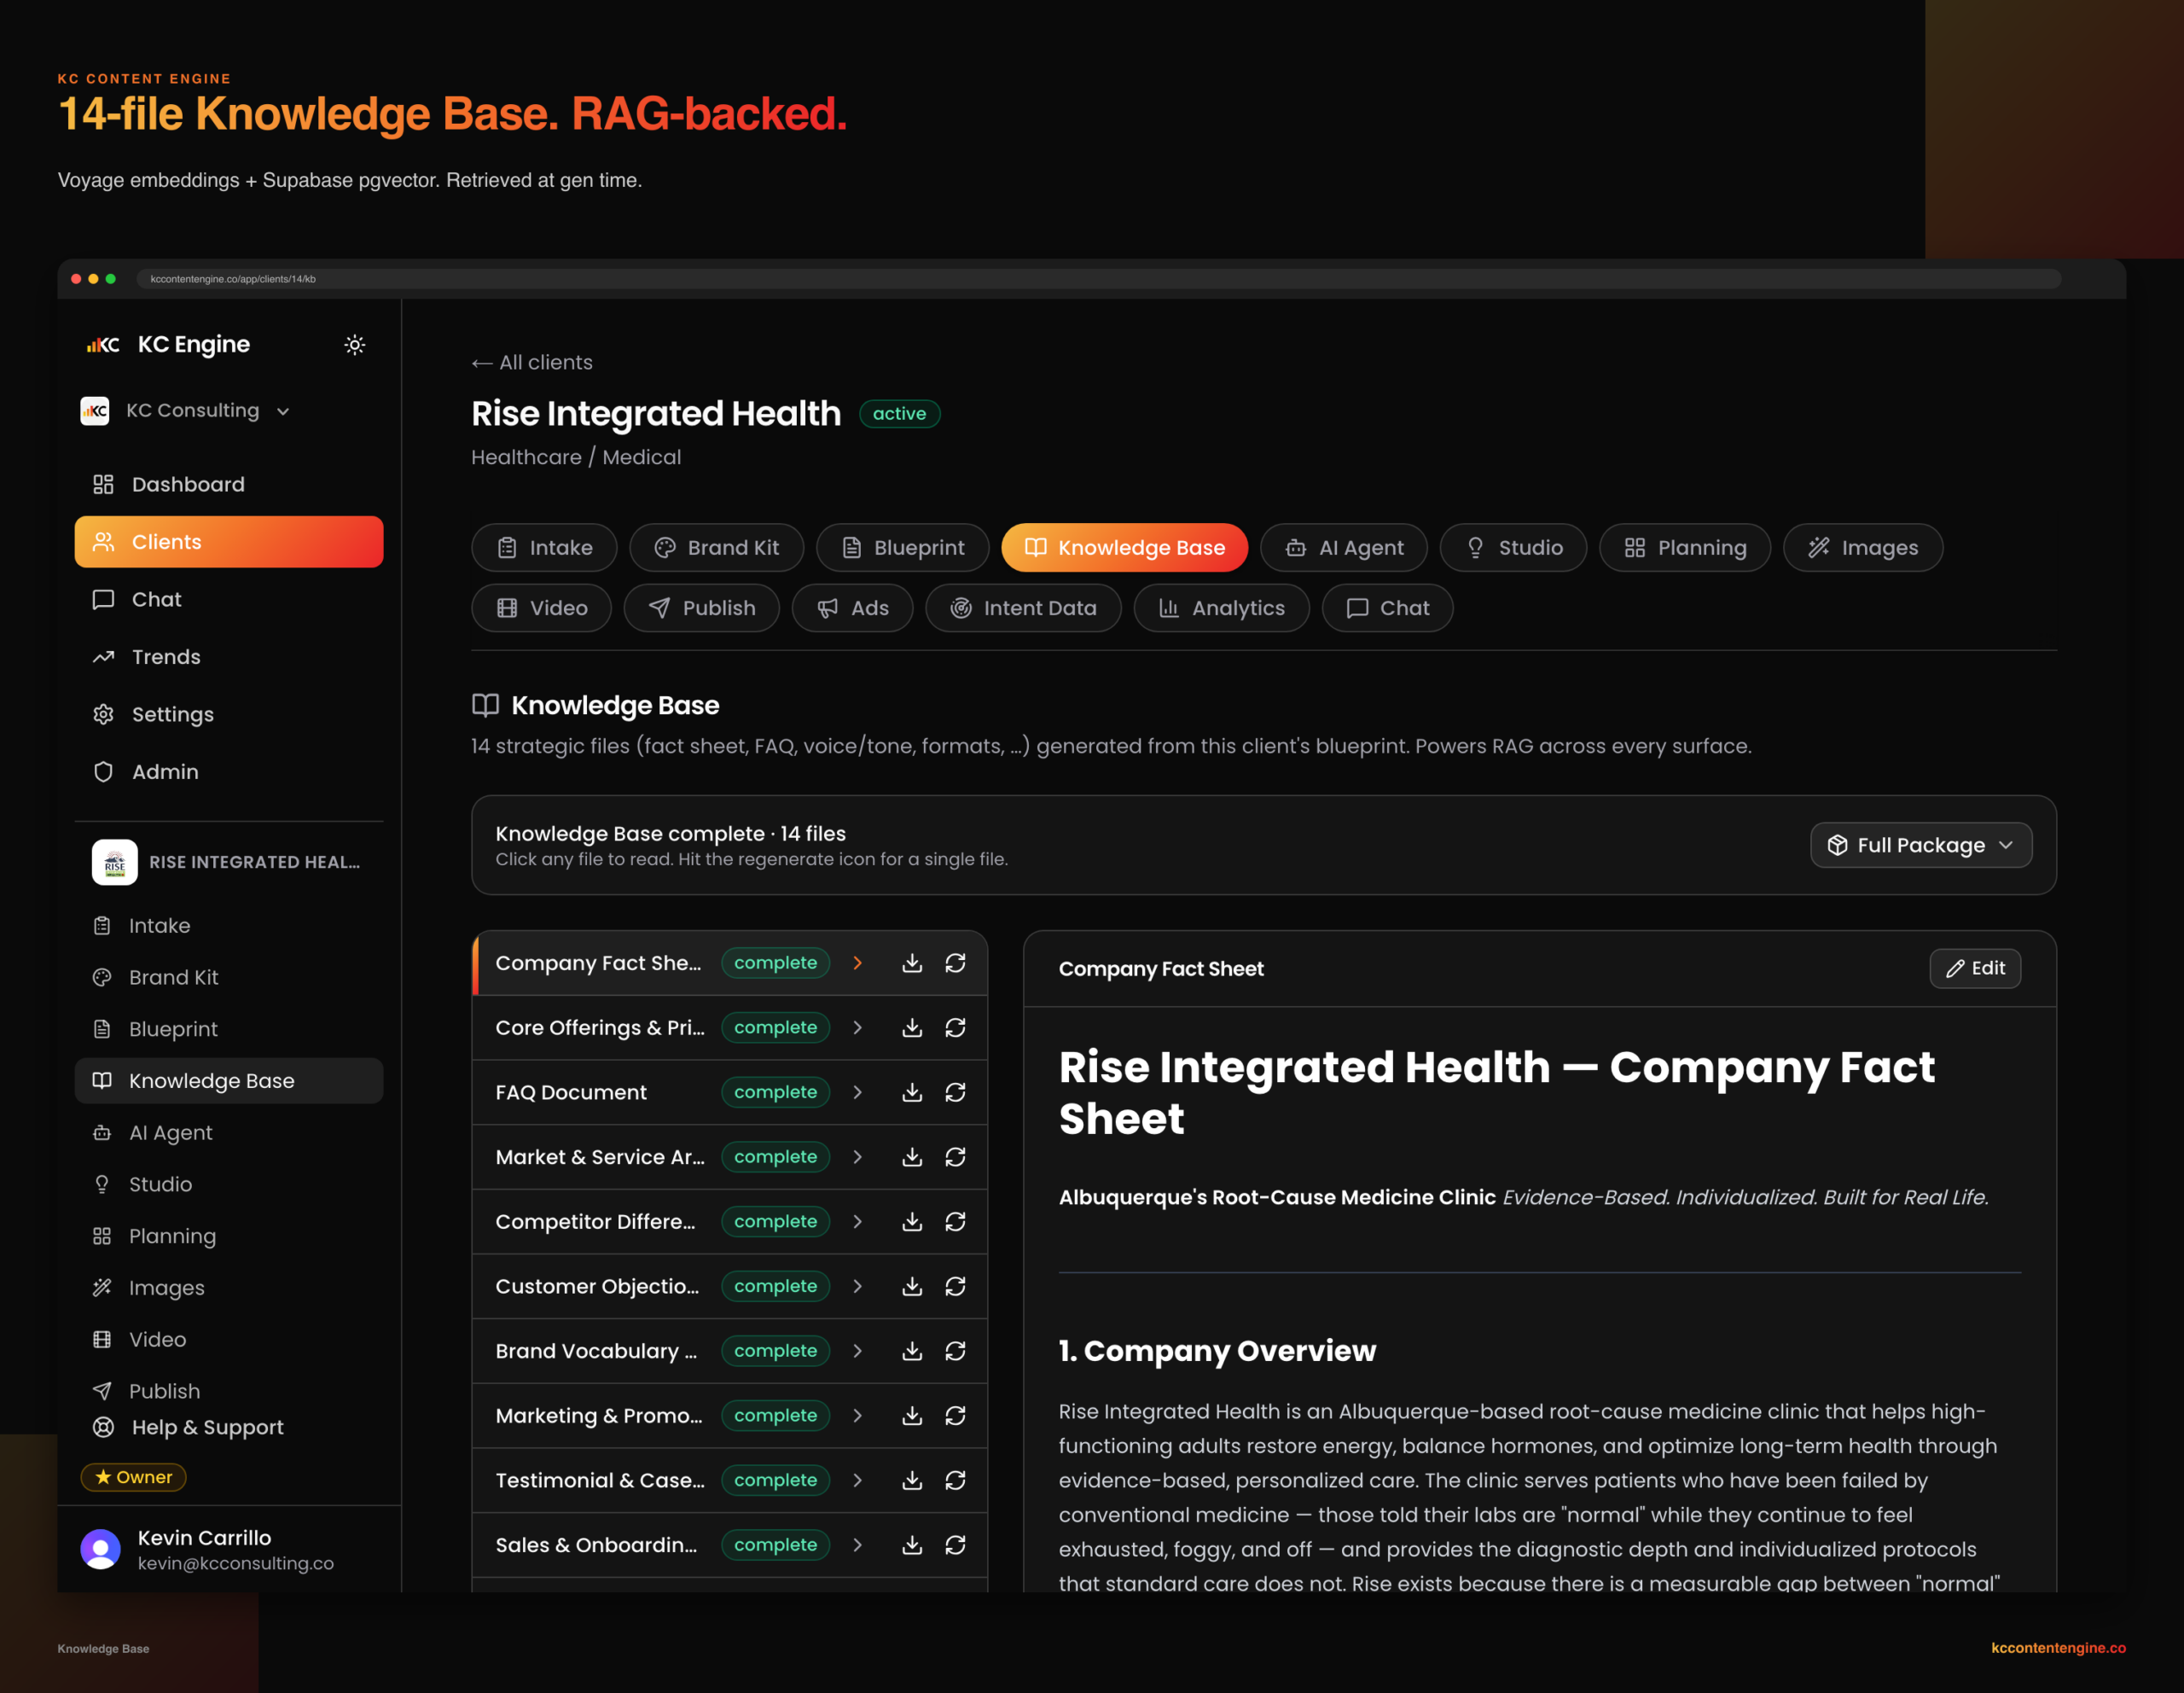Regenerate the Competitor Differentiation file
The image size is (2184, 1693).
click(x=956, y=1222)
